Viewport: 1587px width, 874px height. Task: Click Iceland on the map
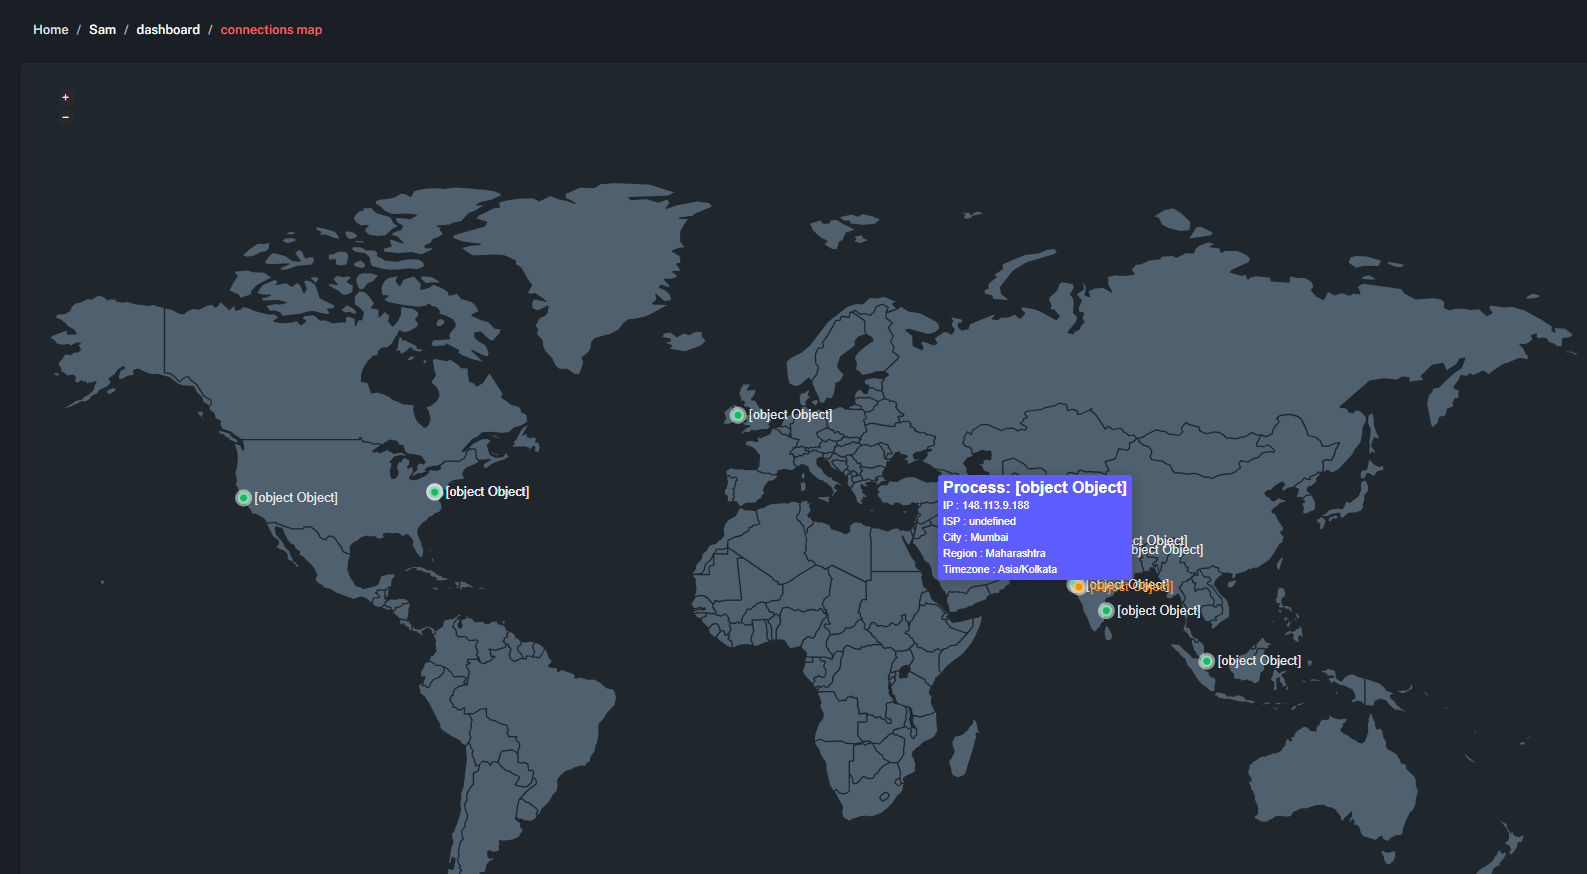coord(685,341)
